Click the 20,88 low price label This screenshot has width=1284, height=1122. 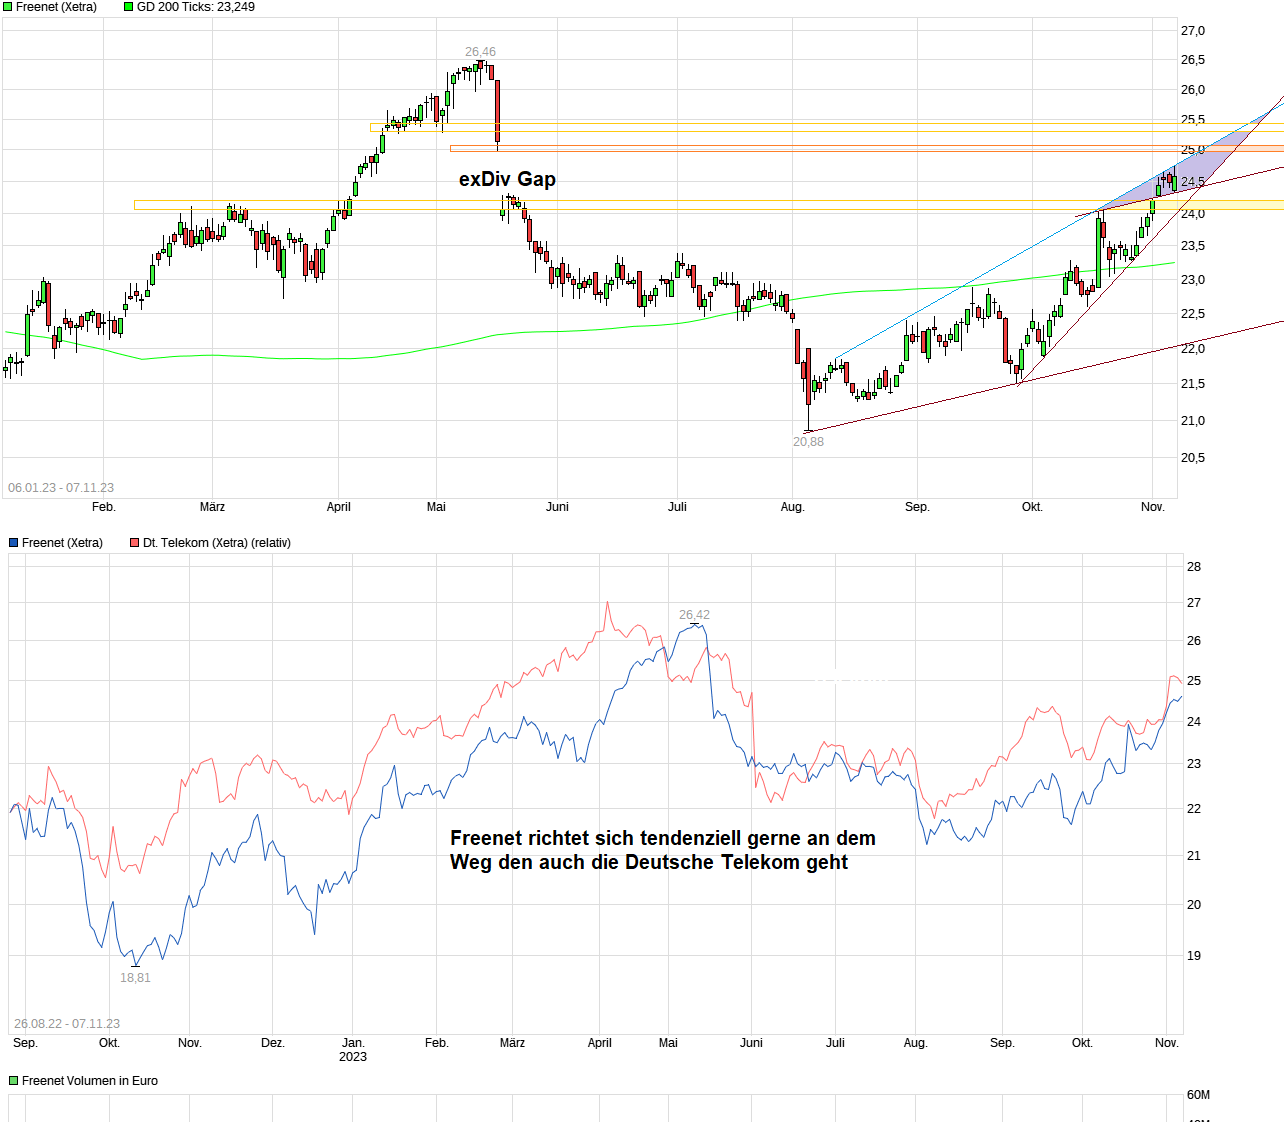(x=808, y=441)
